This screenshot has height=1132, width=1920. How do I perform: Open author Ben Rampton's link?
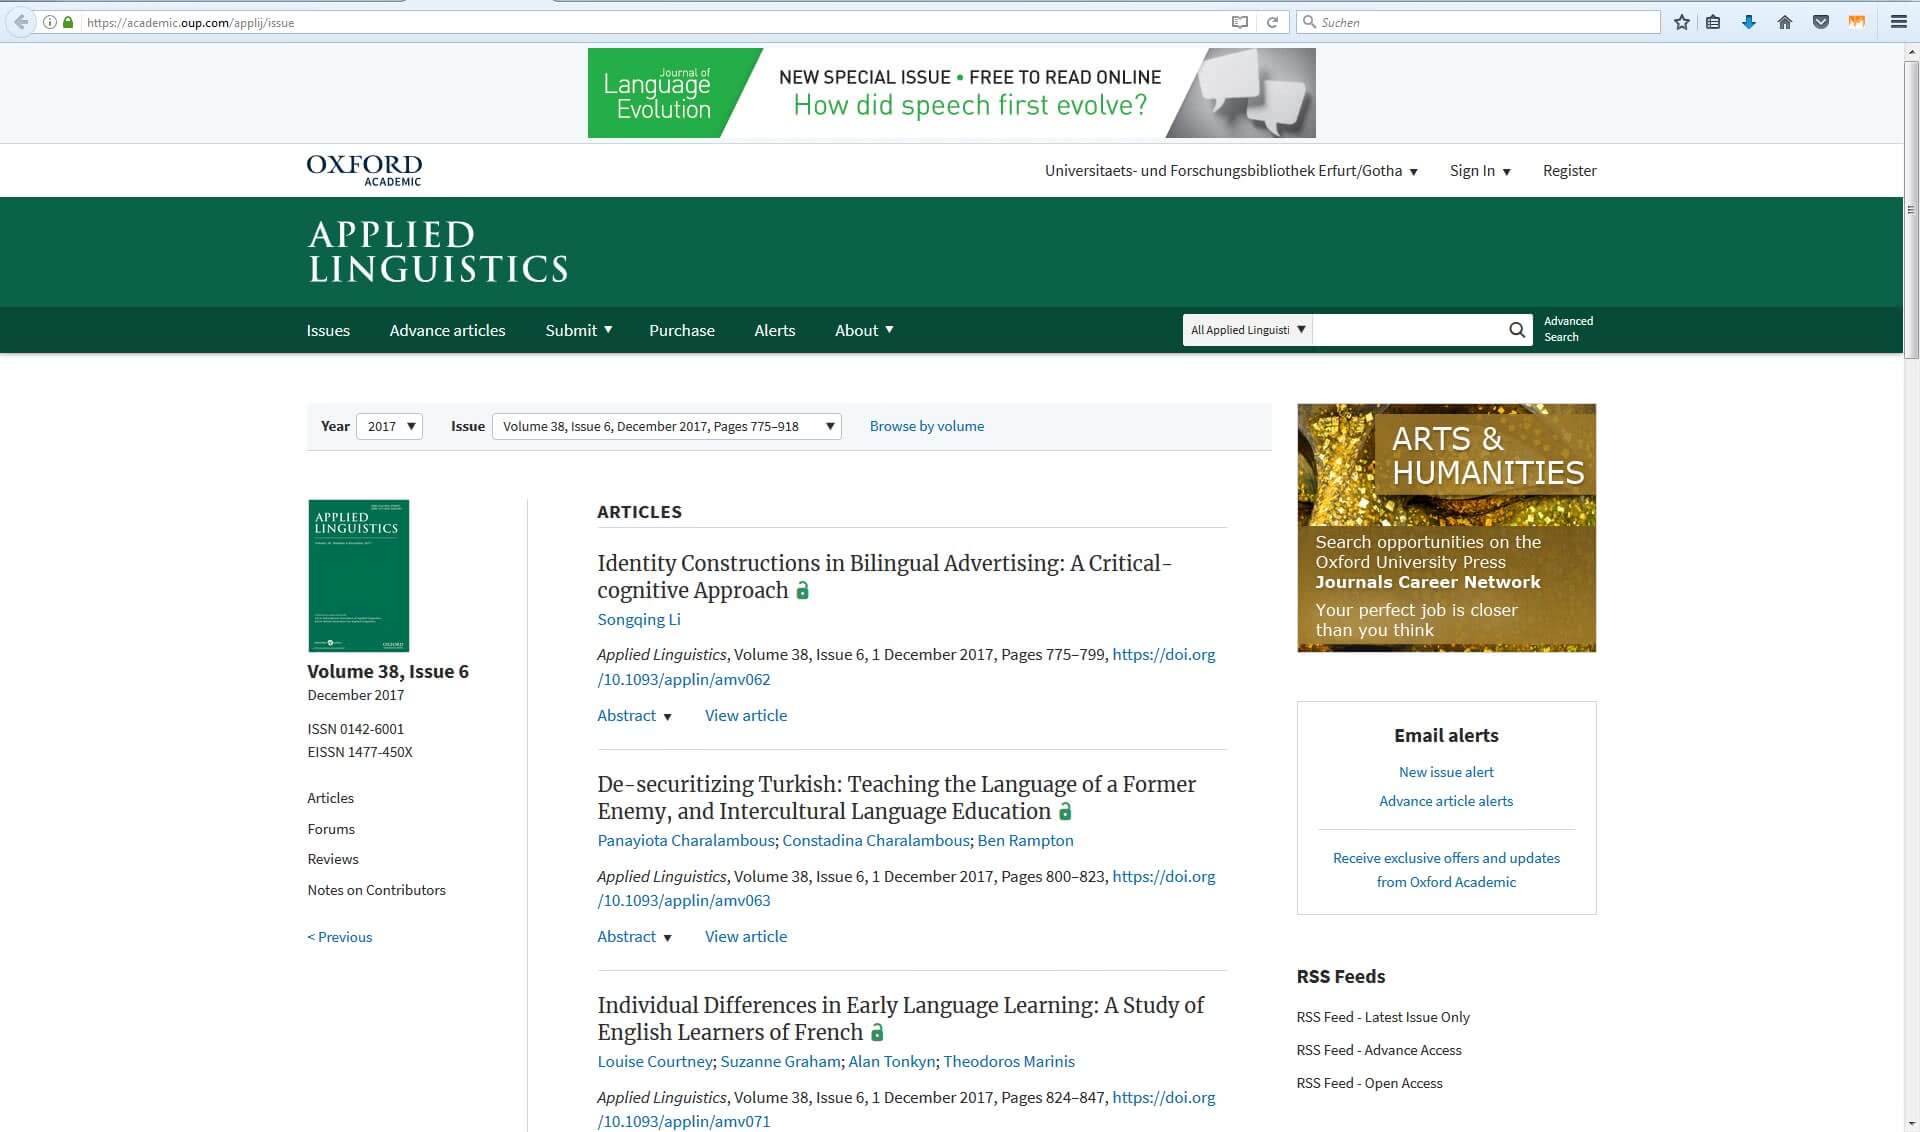click(x=1025, y=840)
